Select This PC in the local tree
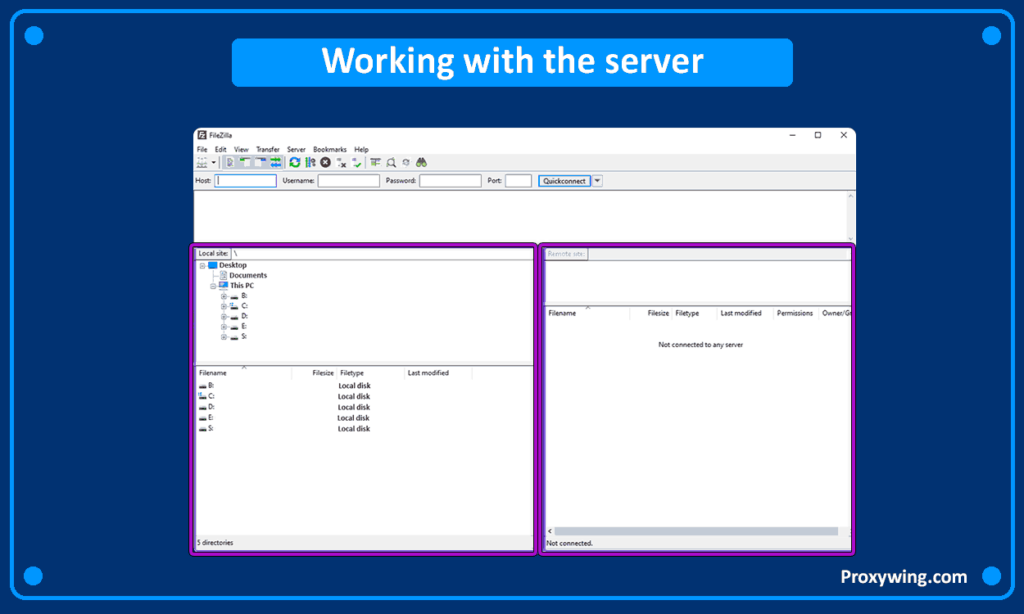The width and height of the screenshot is (1024, 614). tap(242, 285)
